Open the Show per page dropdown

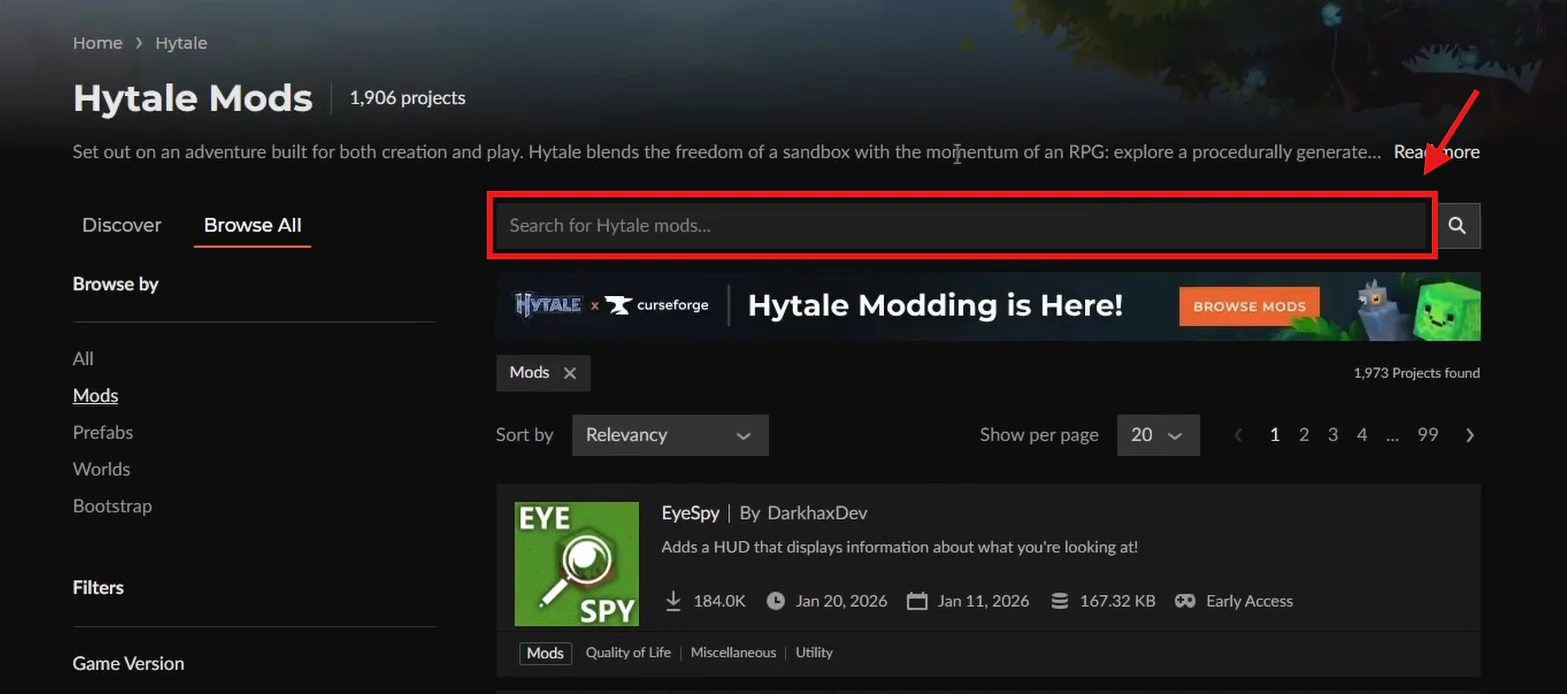1158,435
